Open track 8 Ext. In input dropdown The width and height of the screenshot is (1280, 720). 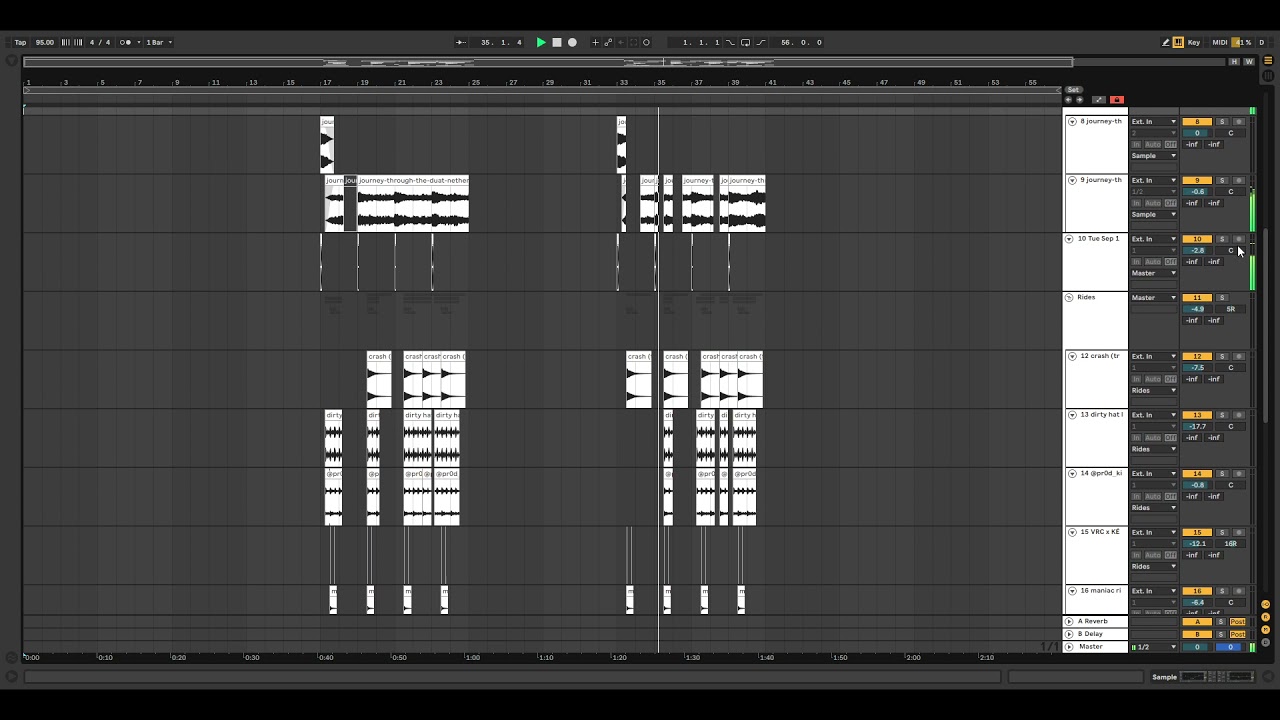[x=1154, y=122]
